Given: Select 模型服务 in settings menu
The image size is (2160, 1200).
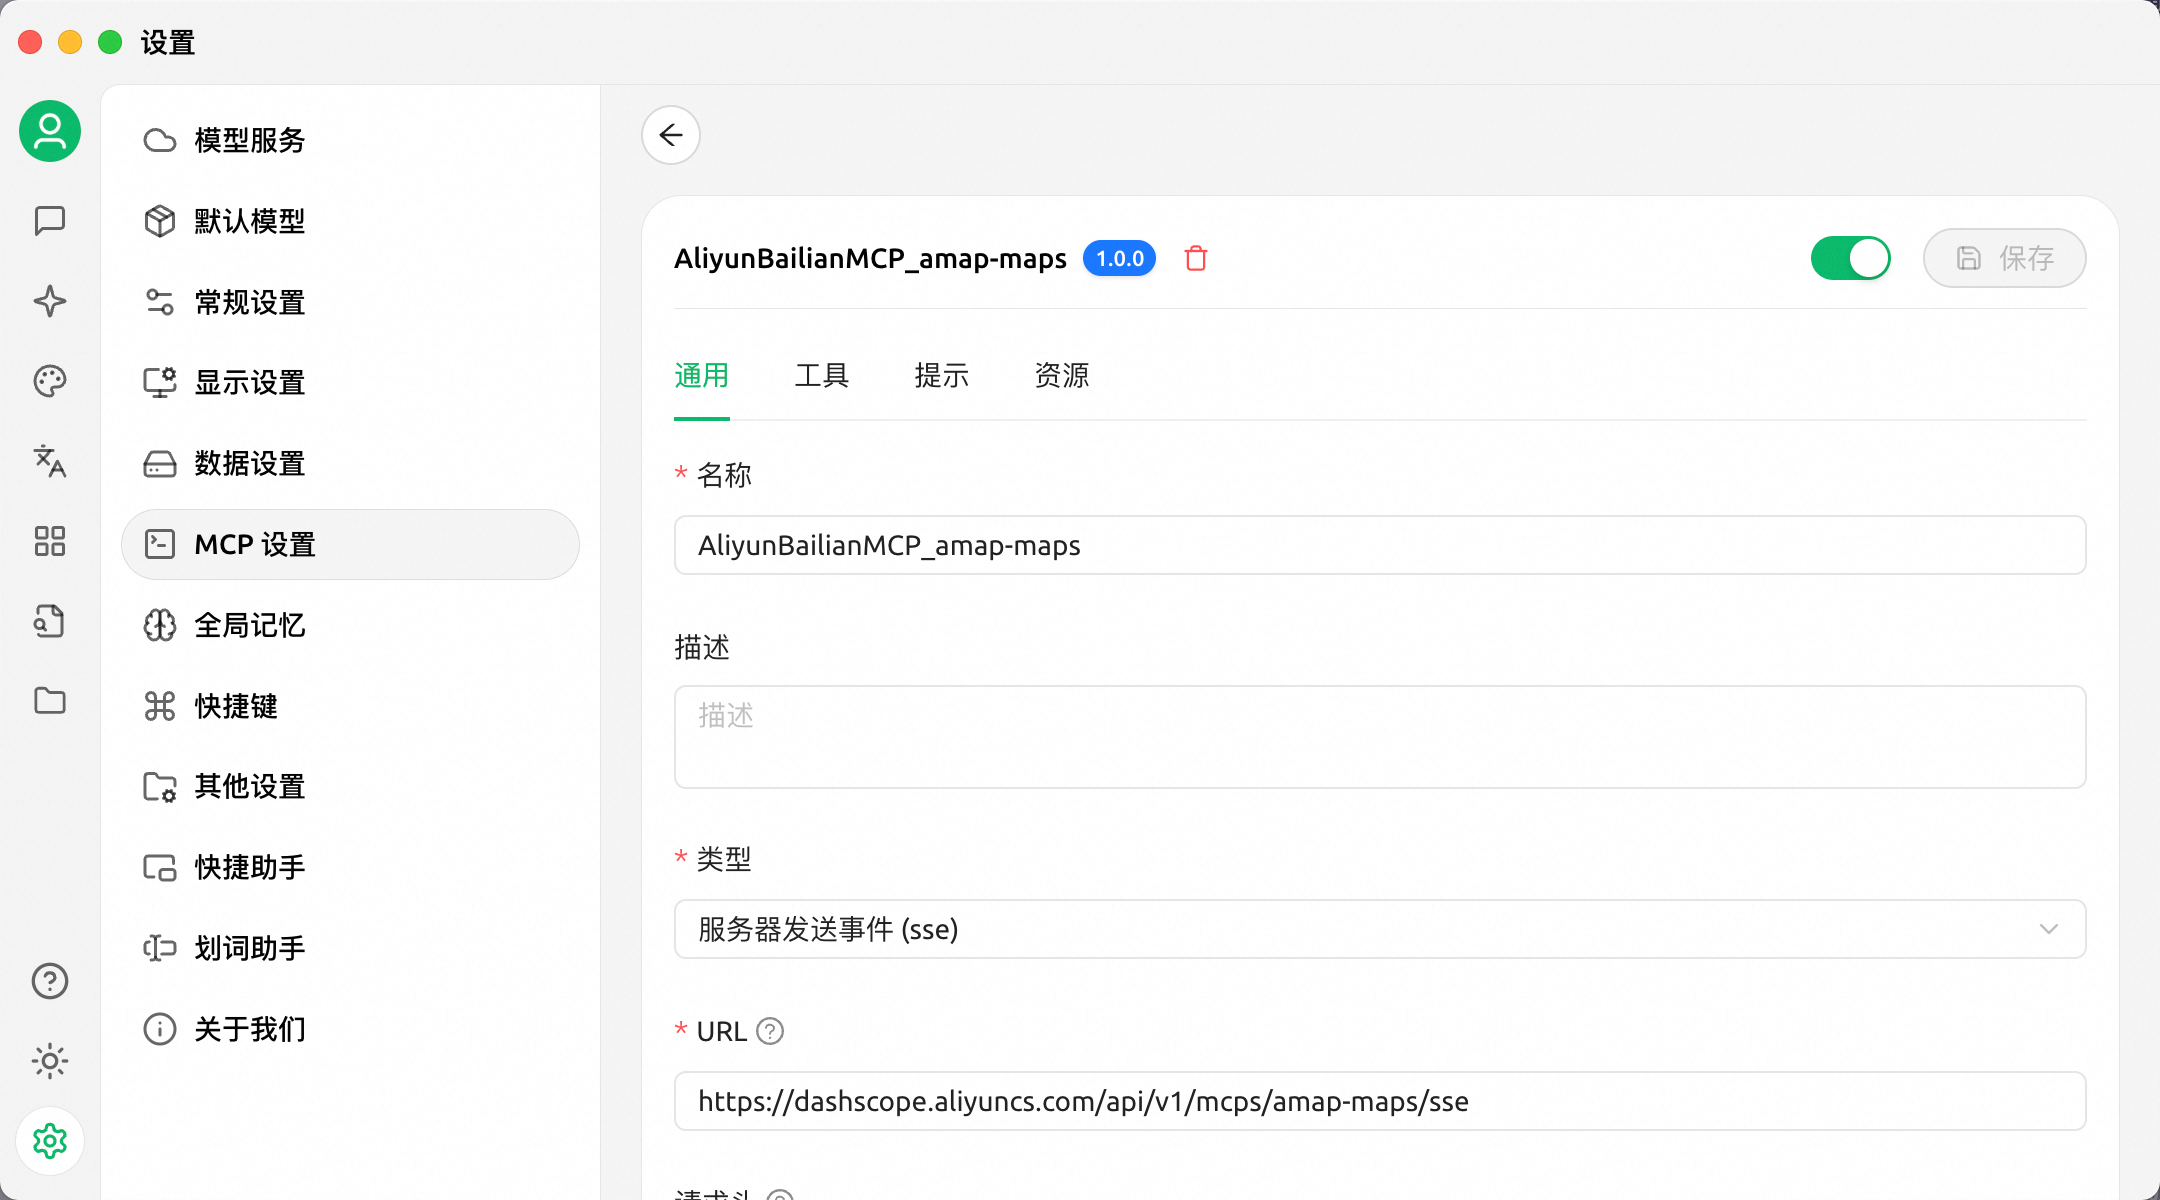Looking at the screenshot, I should [x=350, y=141].
